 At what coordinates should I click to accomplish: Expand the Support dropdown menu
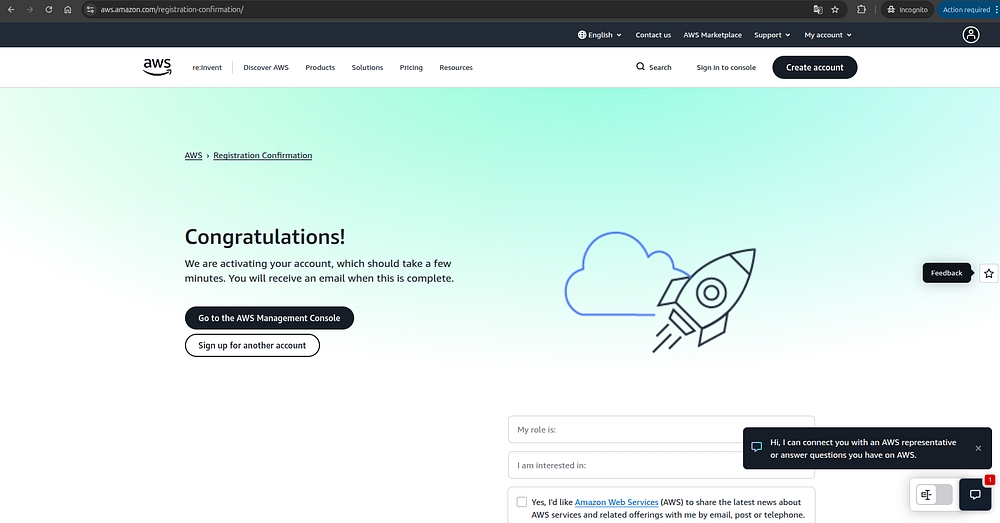coord(772,35)
